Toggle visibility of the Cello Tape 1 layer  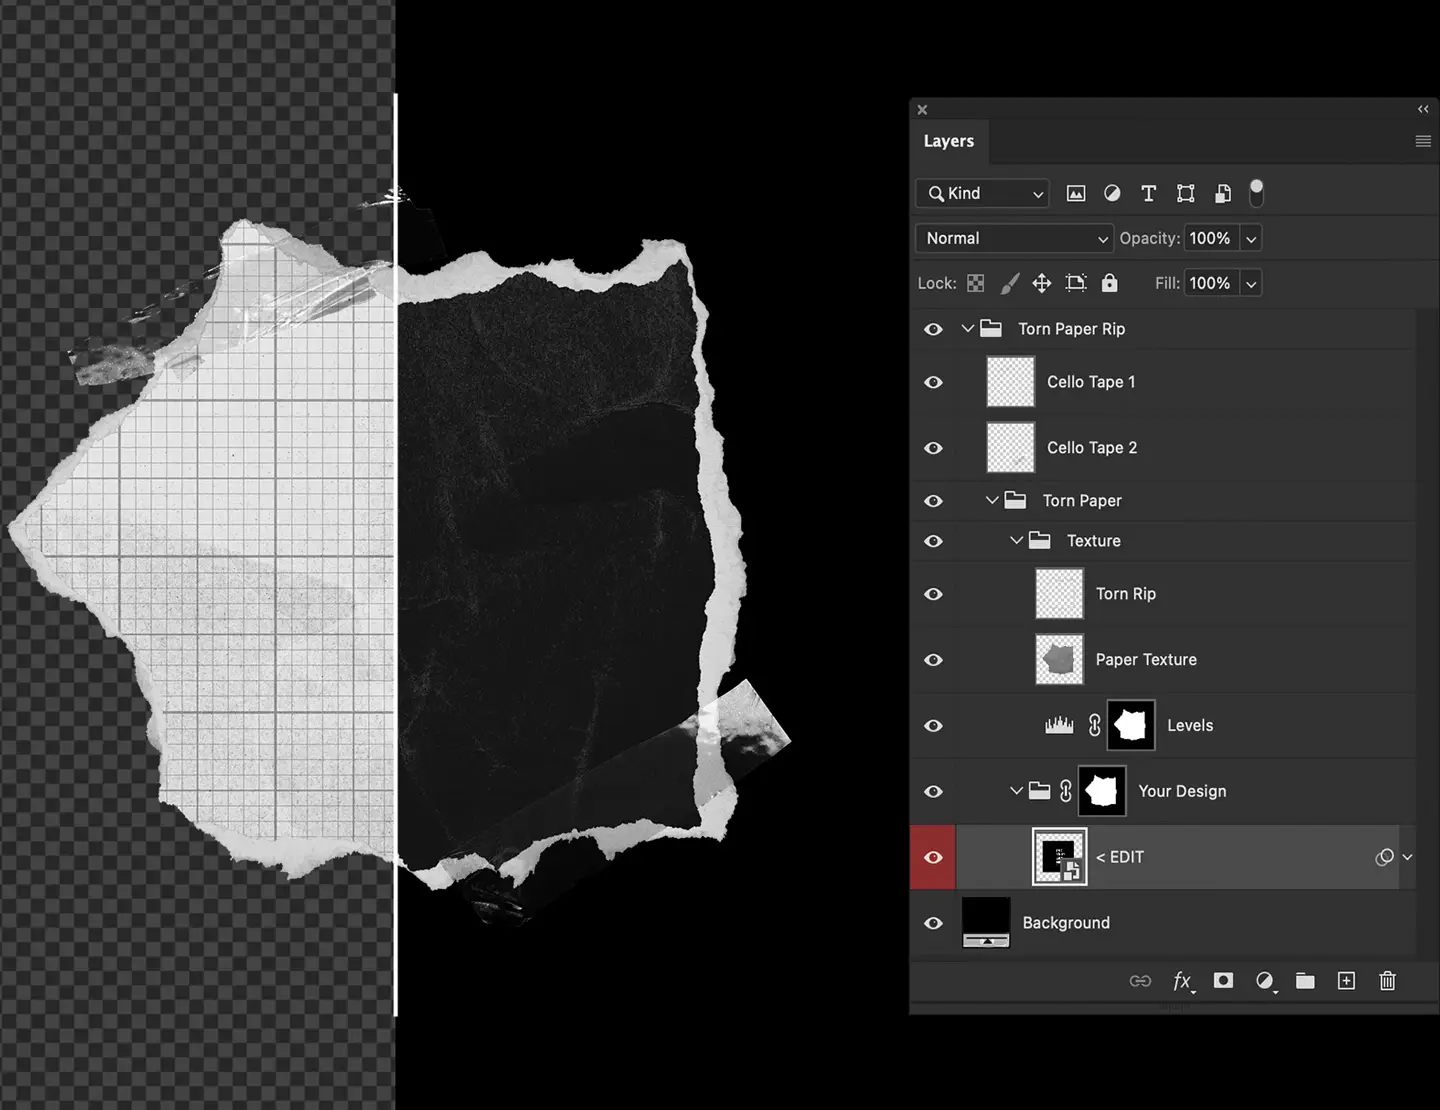[x=933, y=382]
